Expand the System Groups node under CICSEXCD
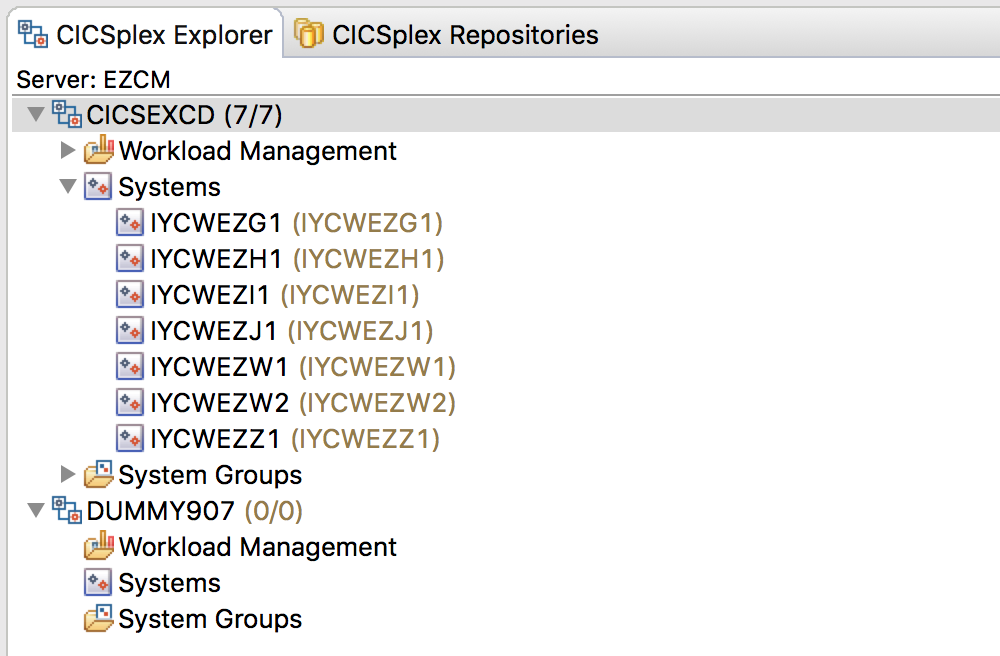Image resolution: width=1000 pixels, height=656 pixels. coord(68,474)
